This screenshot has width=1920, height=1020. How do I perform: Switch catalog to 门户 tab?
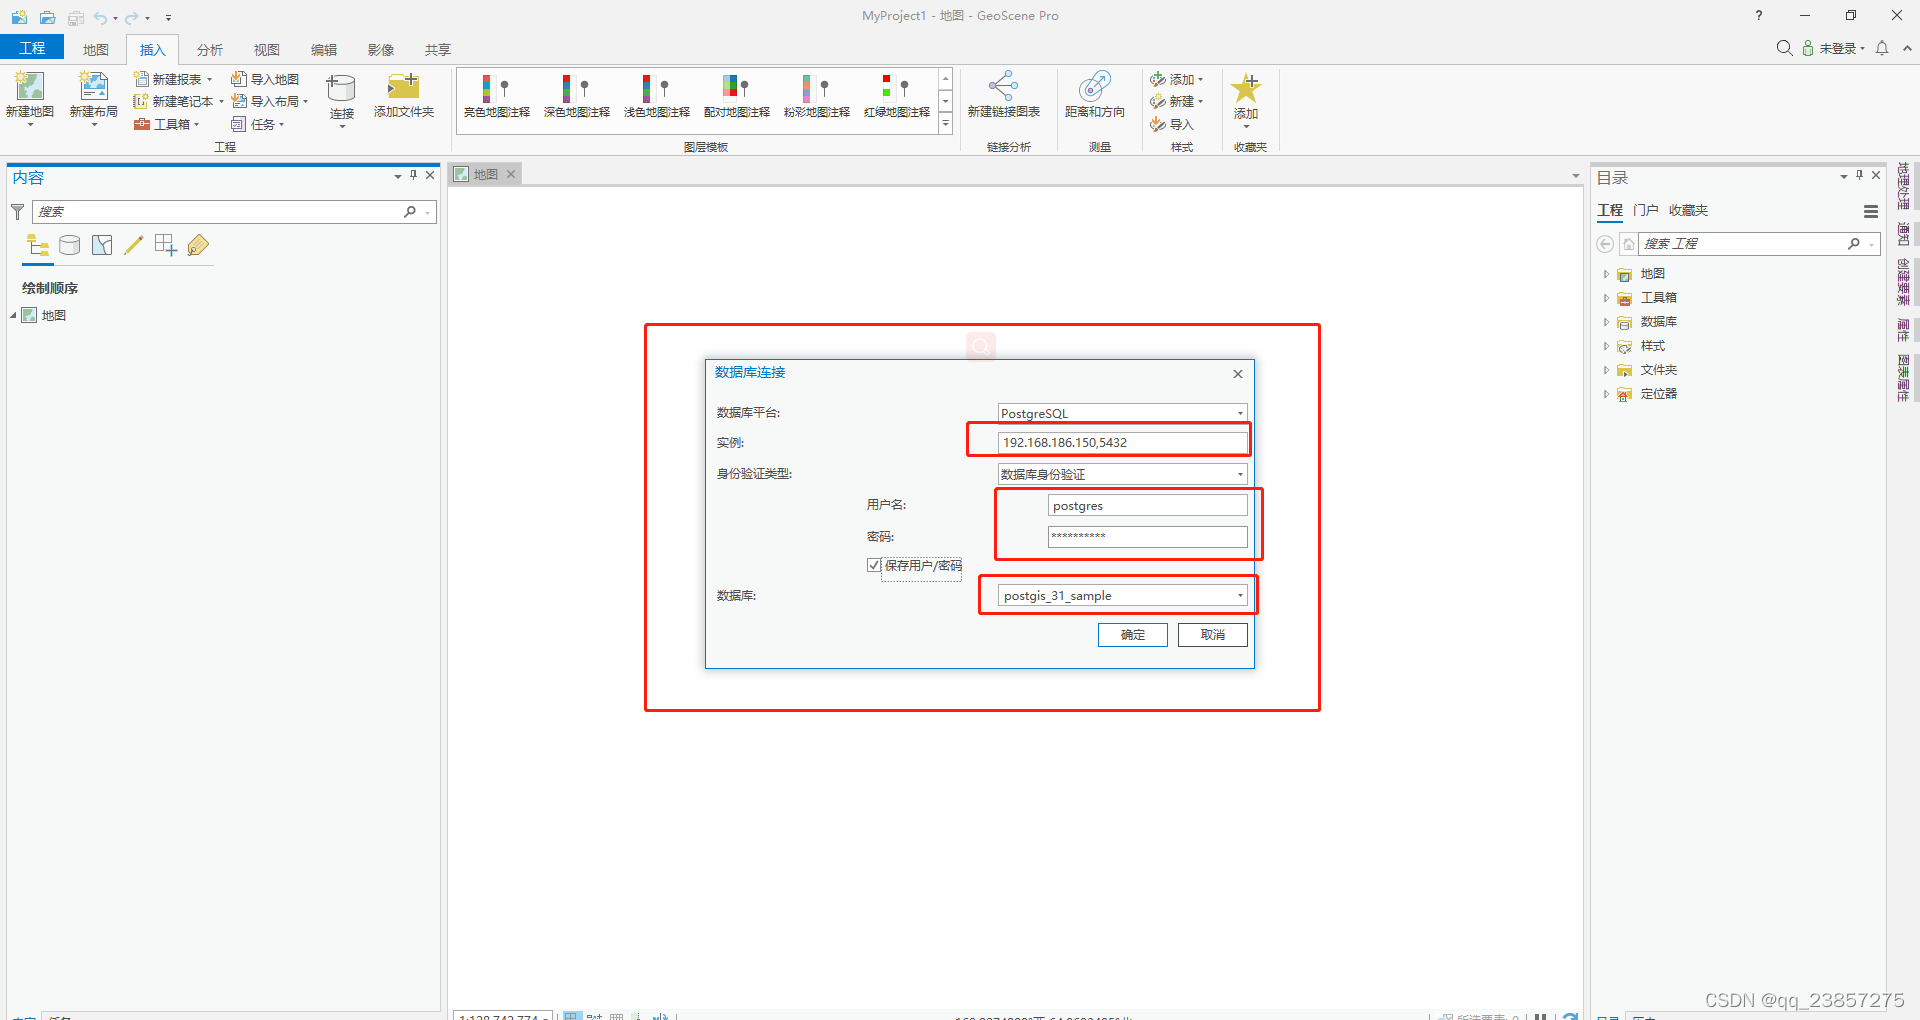1646,210
